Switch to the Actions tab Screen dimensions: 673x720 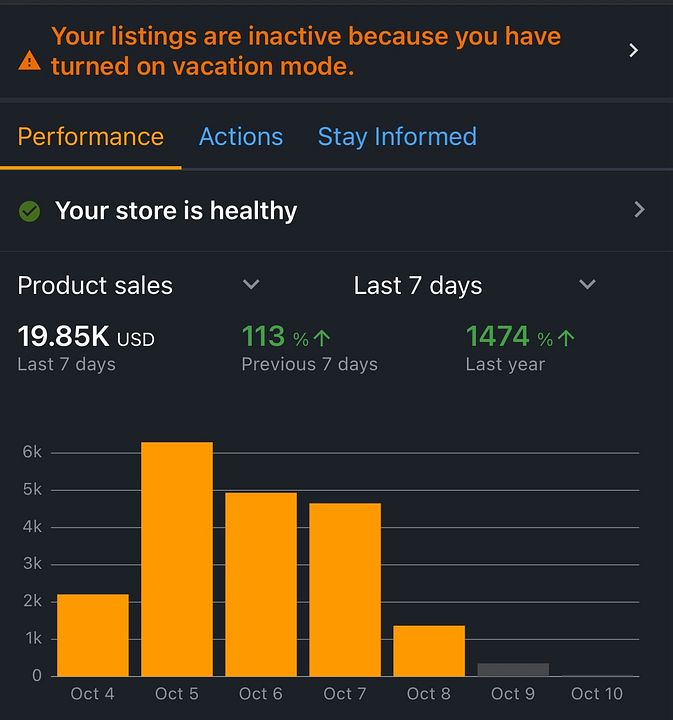240,137
